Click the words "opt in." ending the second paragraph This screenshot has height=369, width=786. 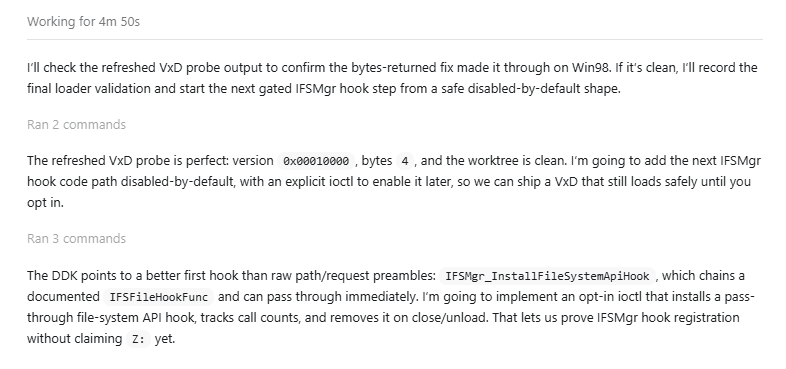pyautogui.click(x=46, y=203)
